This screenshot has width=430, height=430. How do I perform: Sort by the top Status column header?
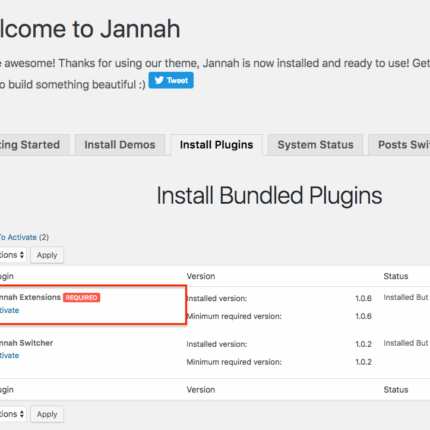point(396,276)
